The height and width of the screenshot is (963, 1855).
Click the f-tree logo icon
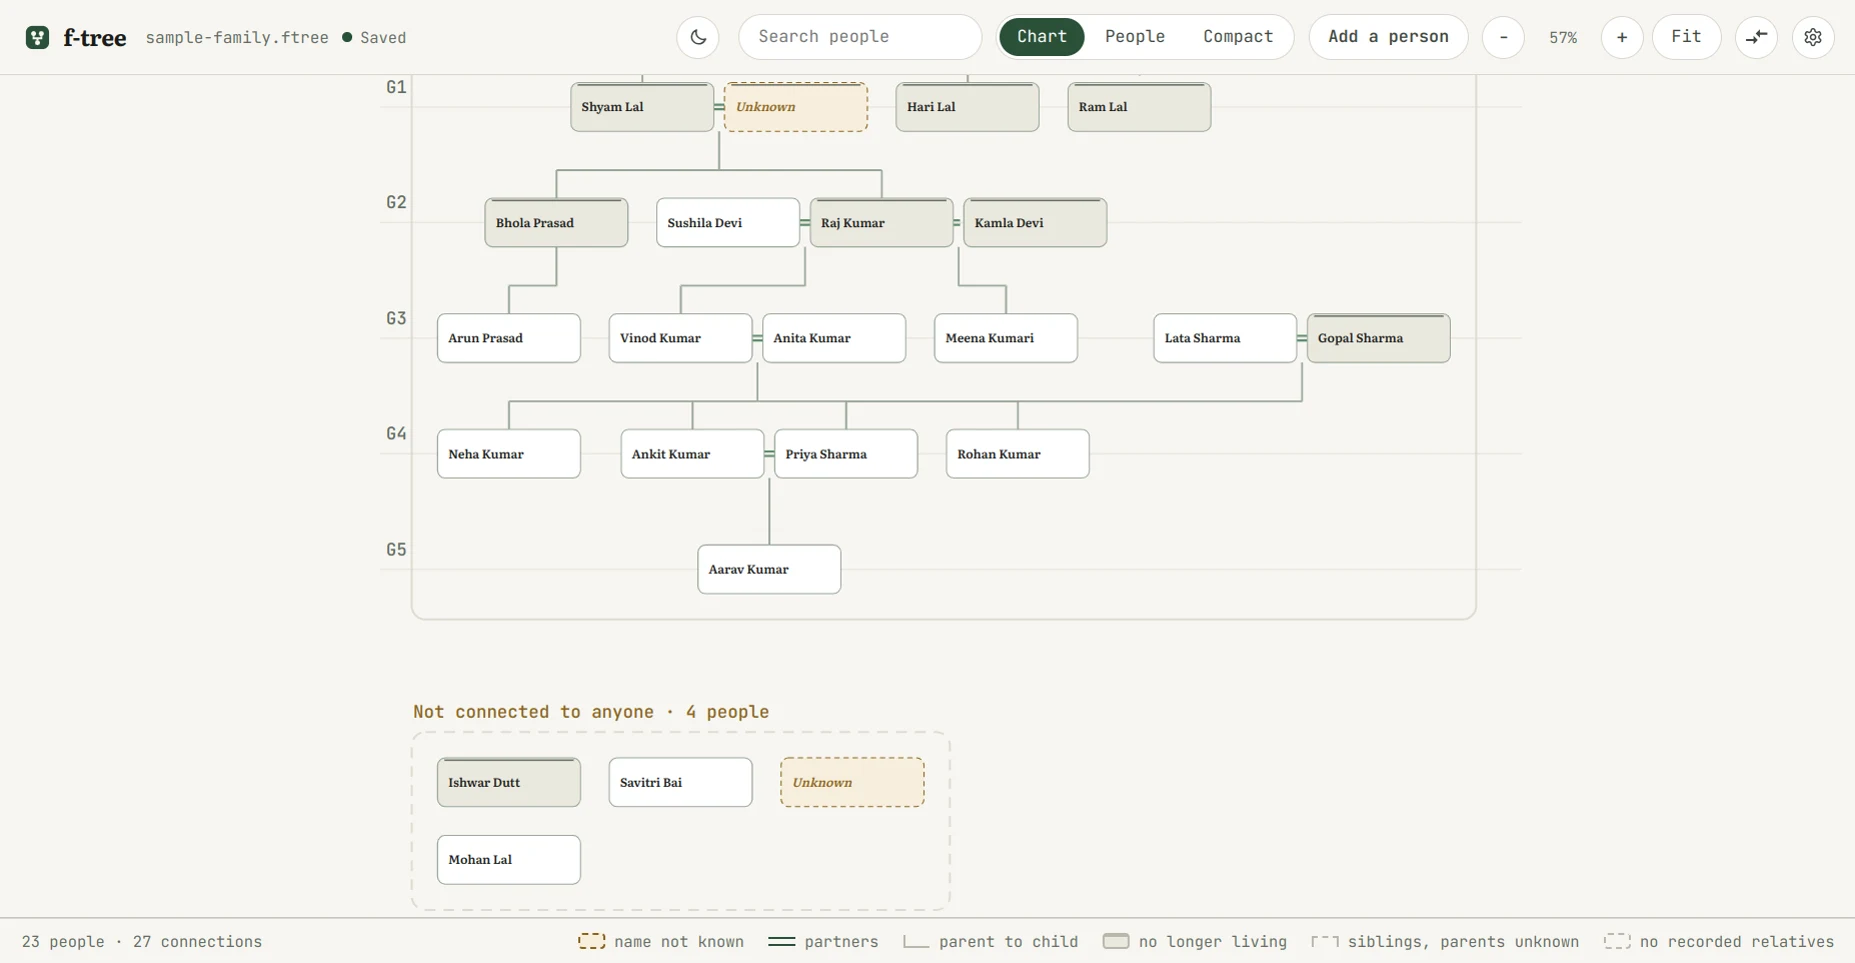click(37, 37)
